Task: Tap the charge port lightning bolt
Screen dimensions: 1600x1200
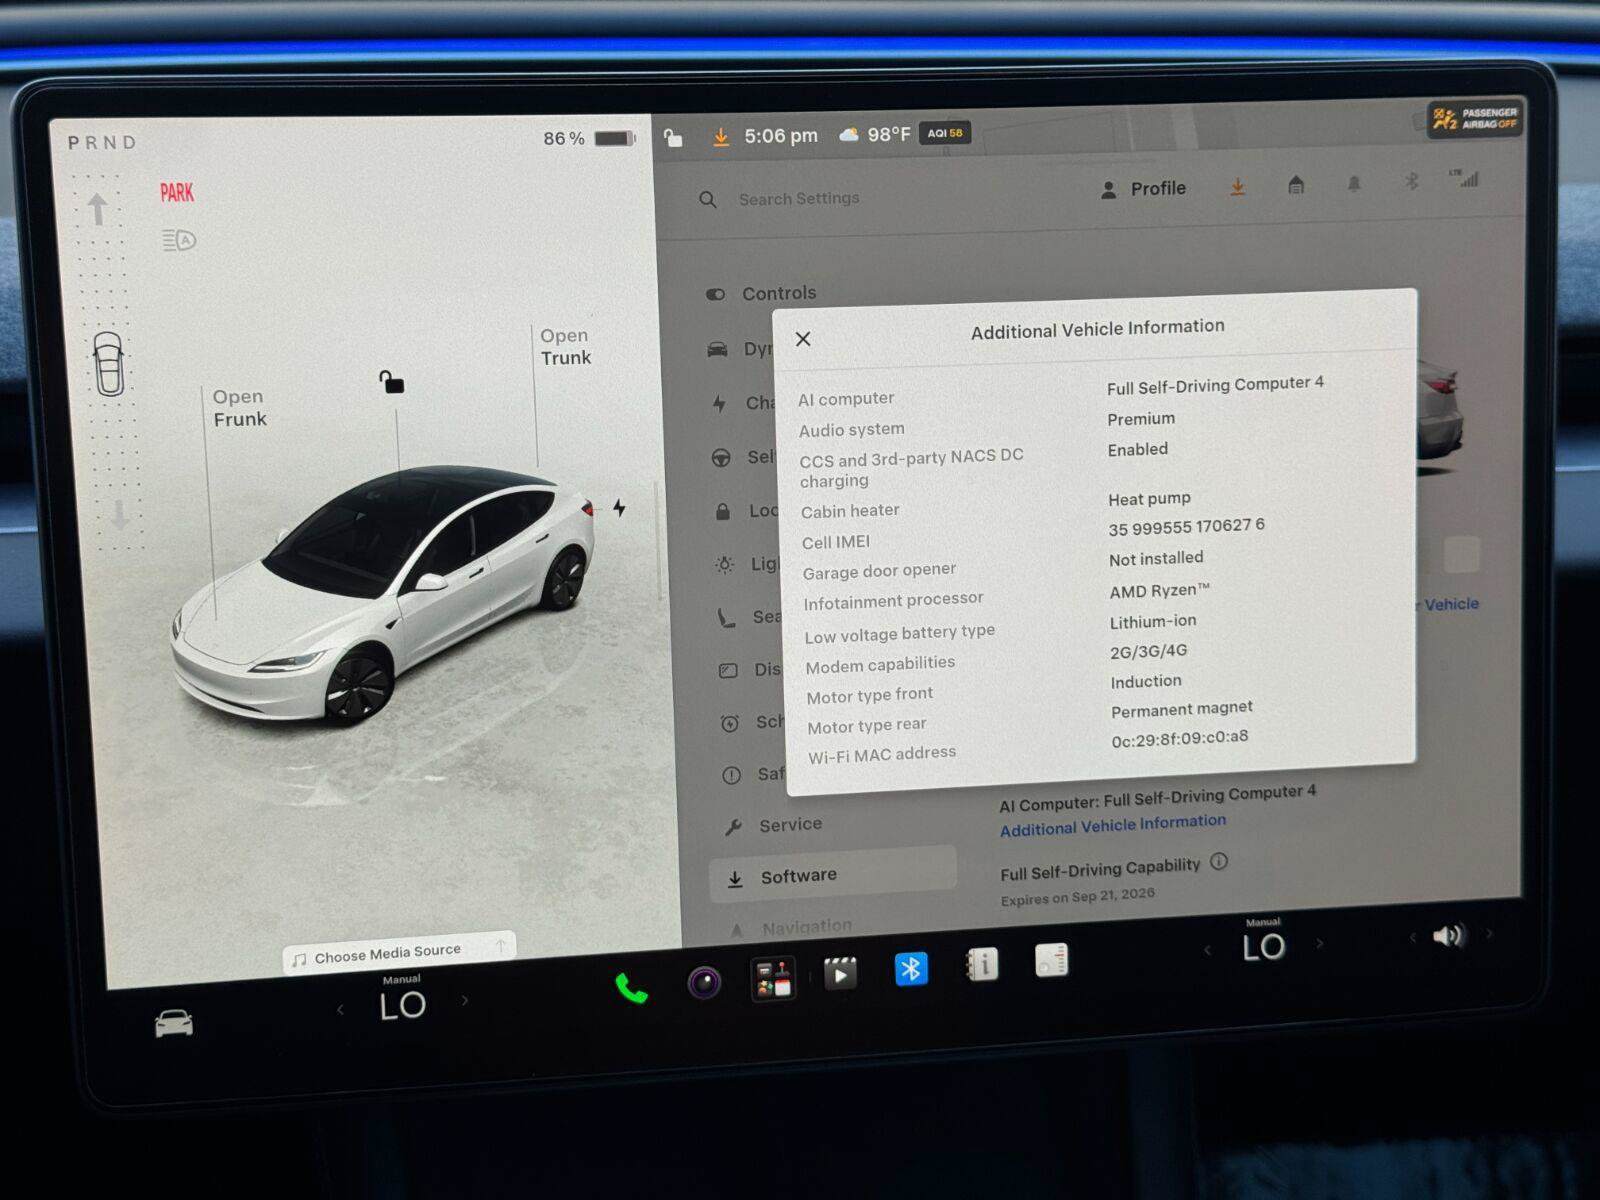Action: (619, 508)
